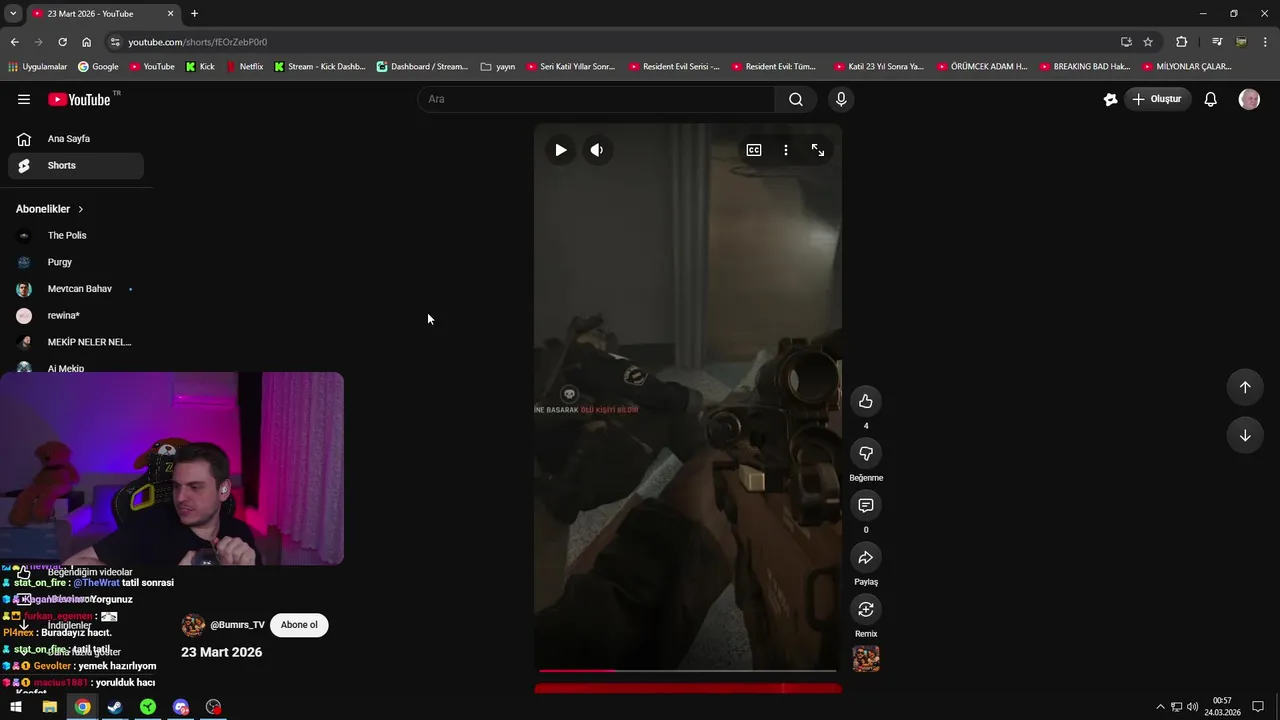Mute the Shorts video volume

tap(597, 150)
